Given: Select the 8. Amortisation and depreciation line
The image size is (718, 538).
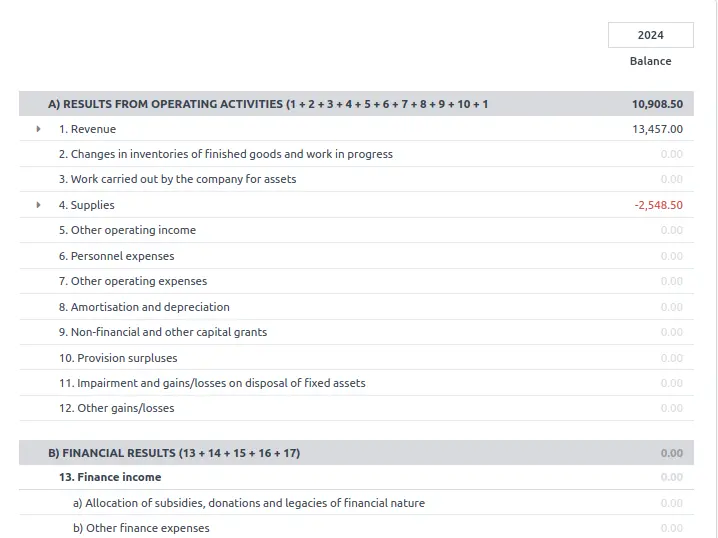Looking at the screenshot, I should click(144, 307).
